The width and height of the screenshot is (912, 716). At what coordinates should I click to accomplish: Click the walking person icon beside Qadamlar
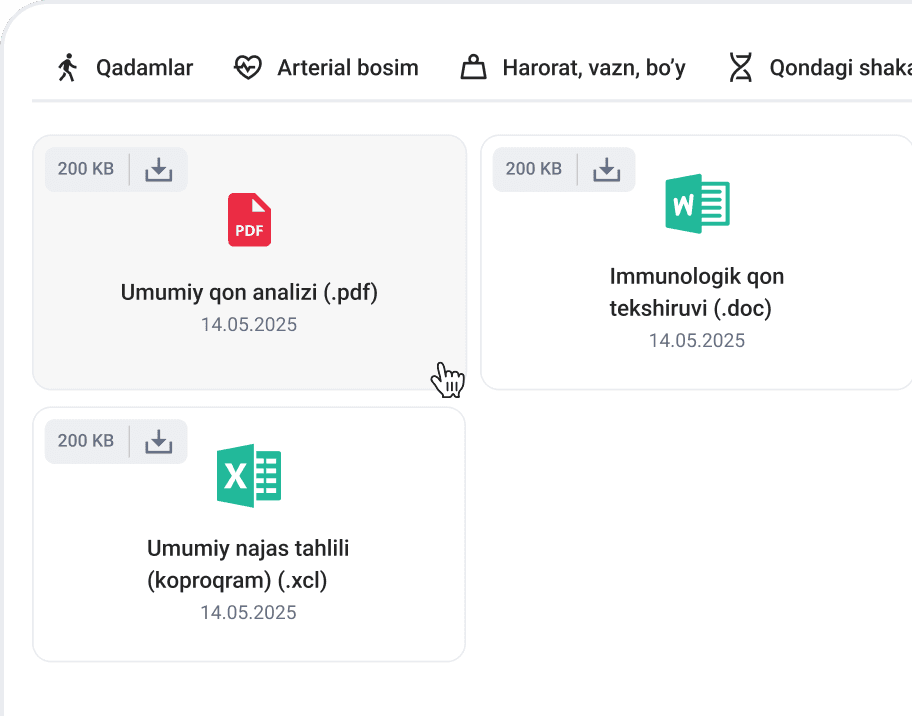coord(68,68)
